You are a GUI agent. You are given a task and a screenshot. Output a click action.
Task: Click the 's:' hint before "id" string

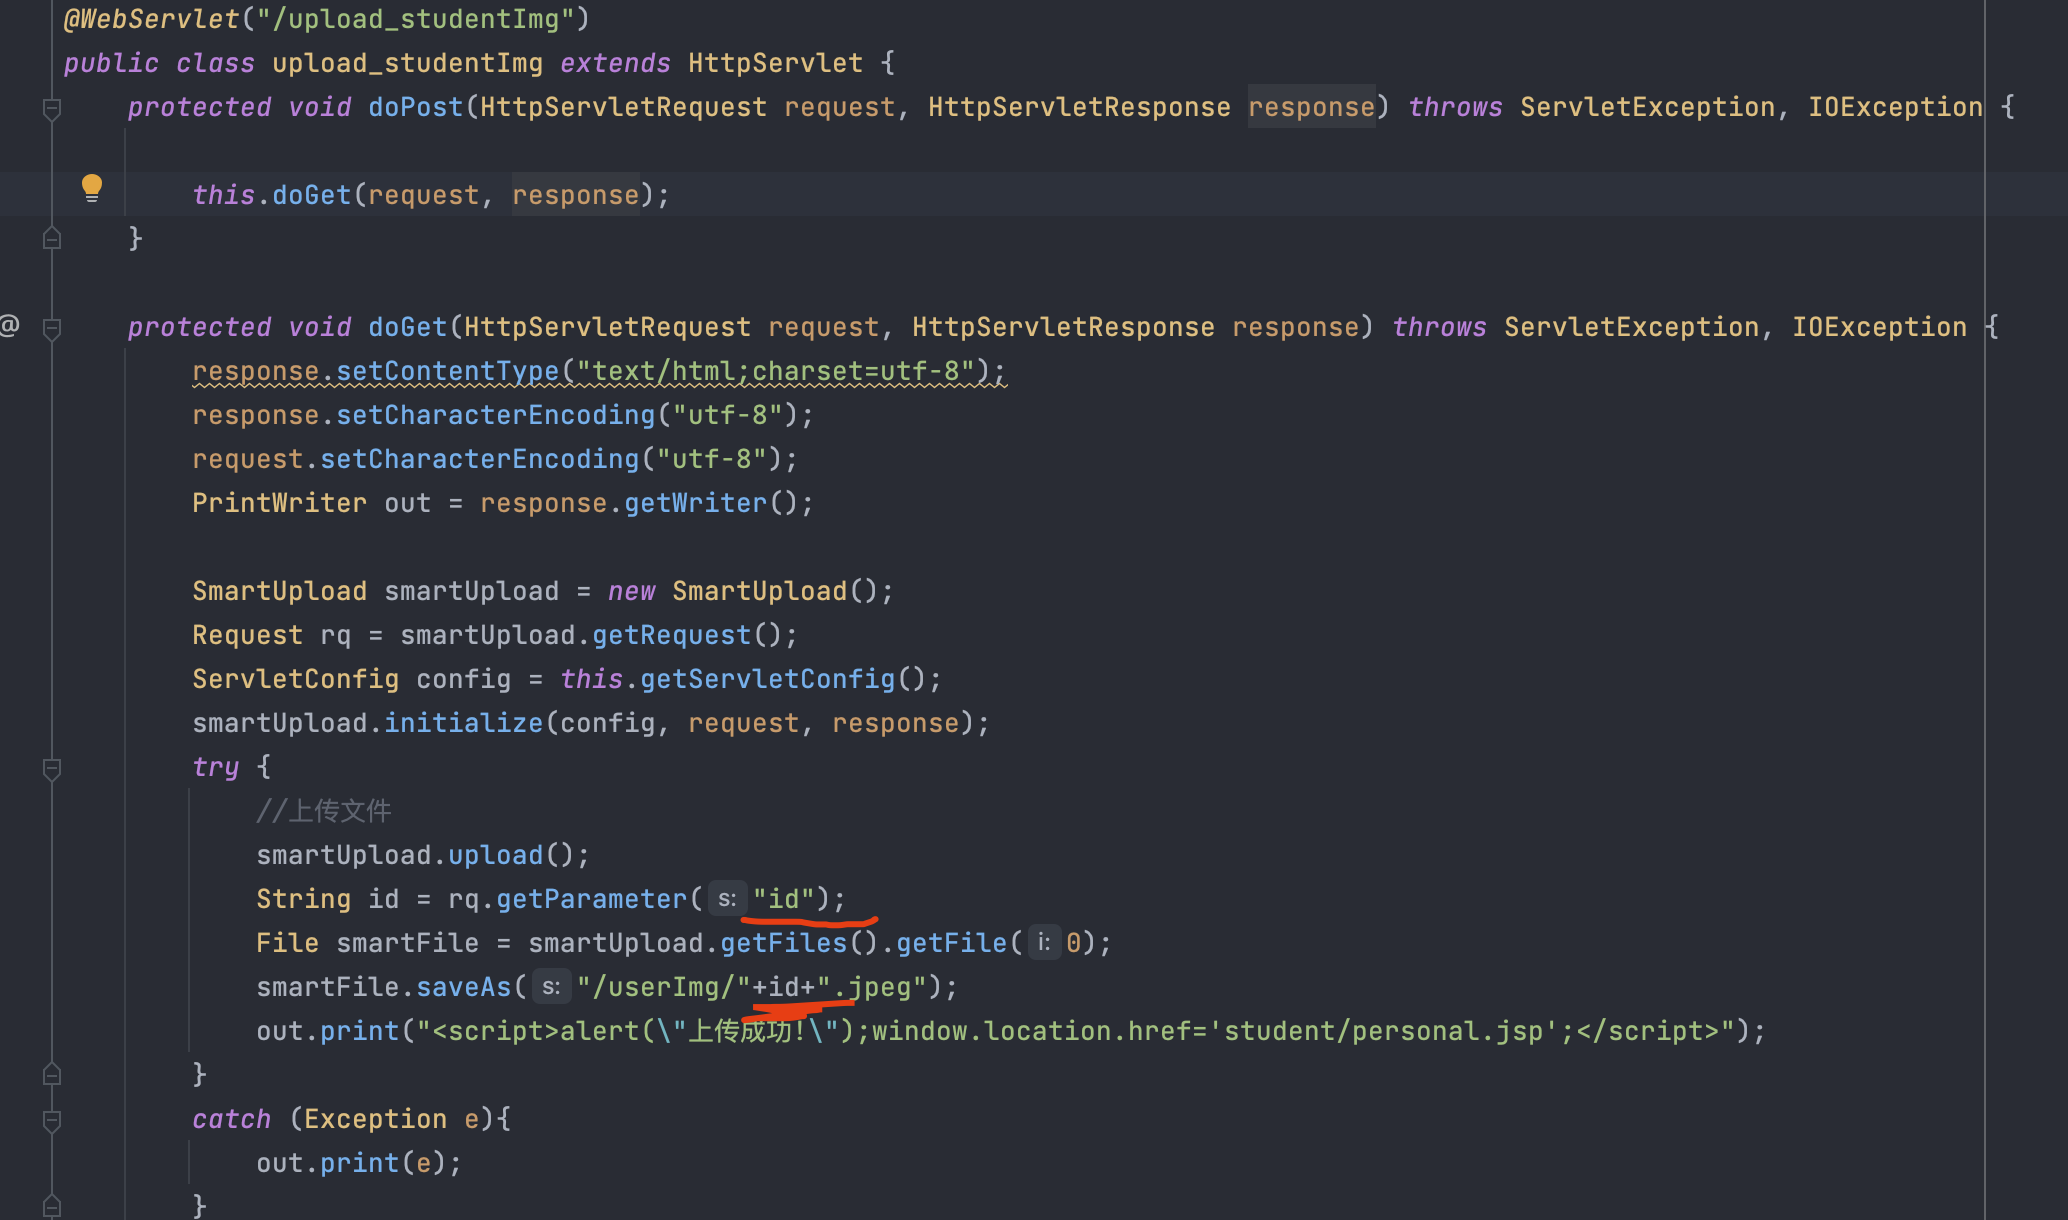727,899
